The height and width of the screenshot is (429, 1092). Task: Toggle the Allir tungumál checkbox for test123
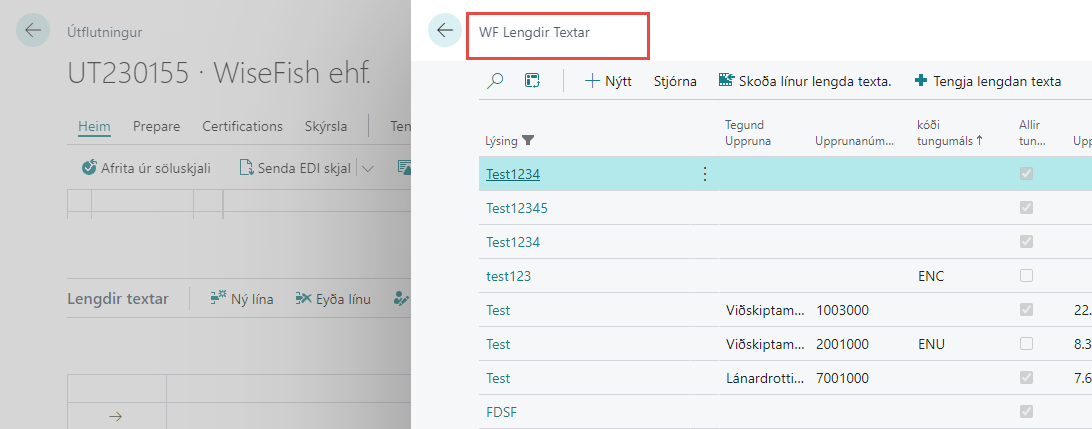point(1026,275)
